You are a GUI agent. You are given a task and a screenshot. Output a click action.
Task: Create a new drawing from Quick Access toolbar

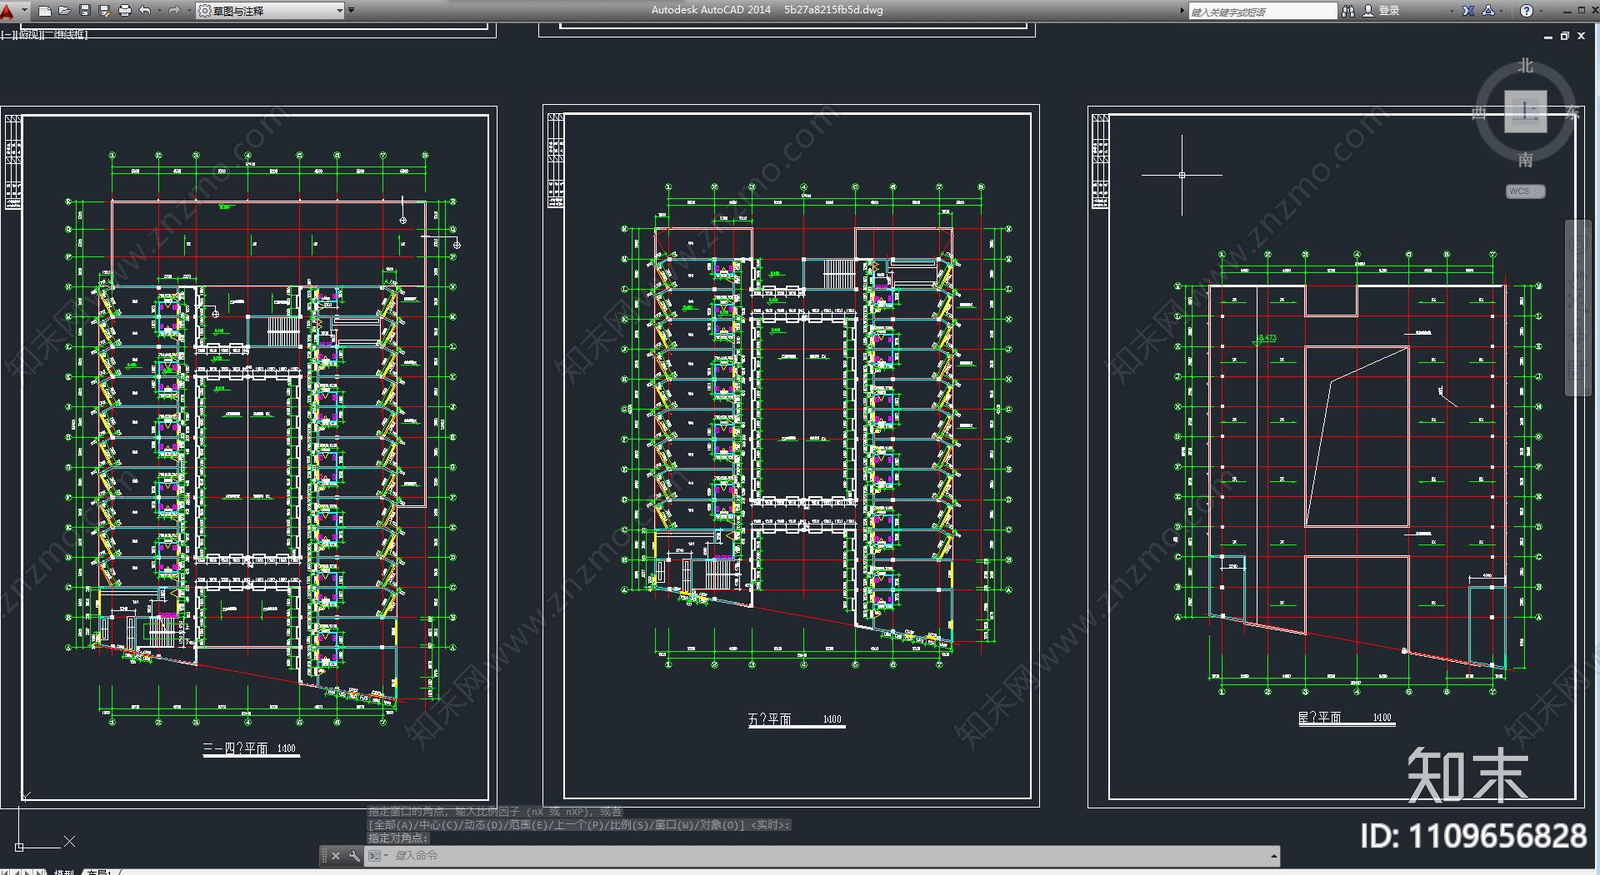[x=45, y=11]
